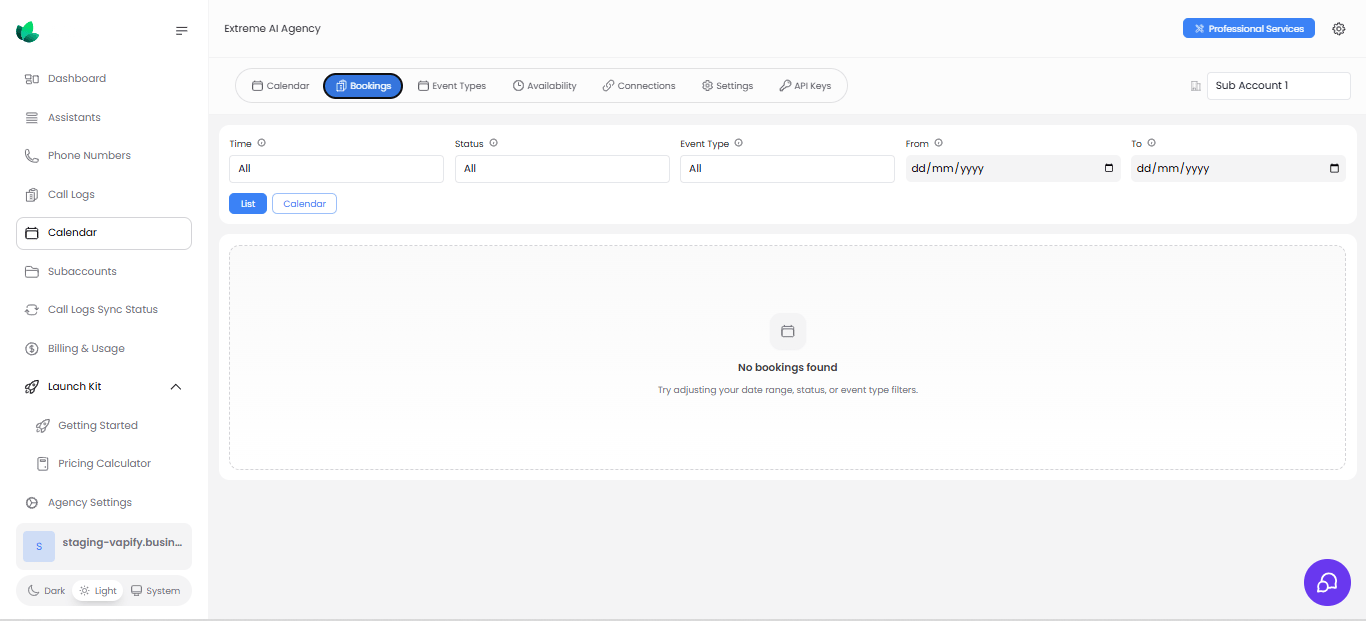Viewport: 1366px width, 621px height.
Task: Open the Event Type filter dropdown
Action: pyautogui.click(x=787, y=169)
